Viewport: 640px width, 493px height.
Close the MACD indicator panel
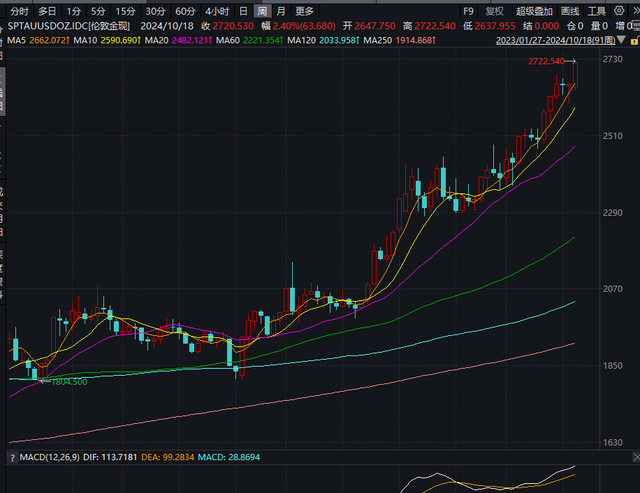click(x=636, y=457)
